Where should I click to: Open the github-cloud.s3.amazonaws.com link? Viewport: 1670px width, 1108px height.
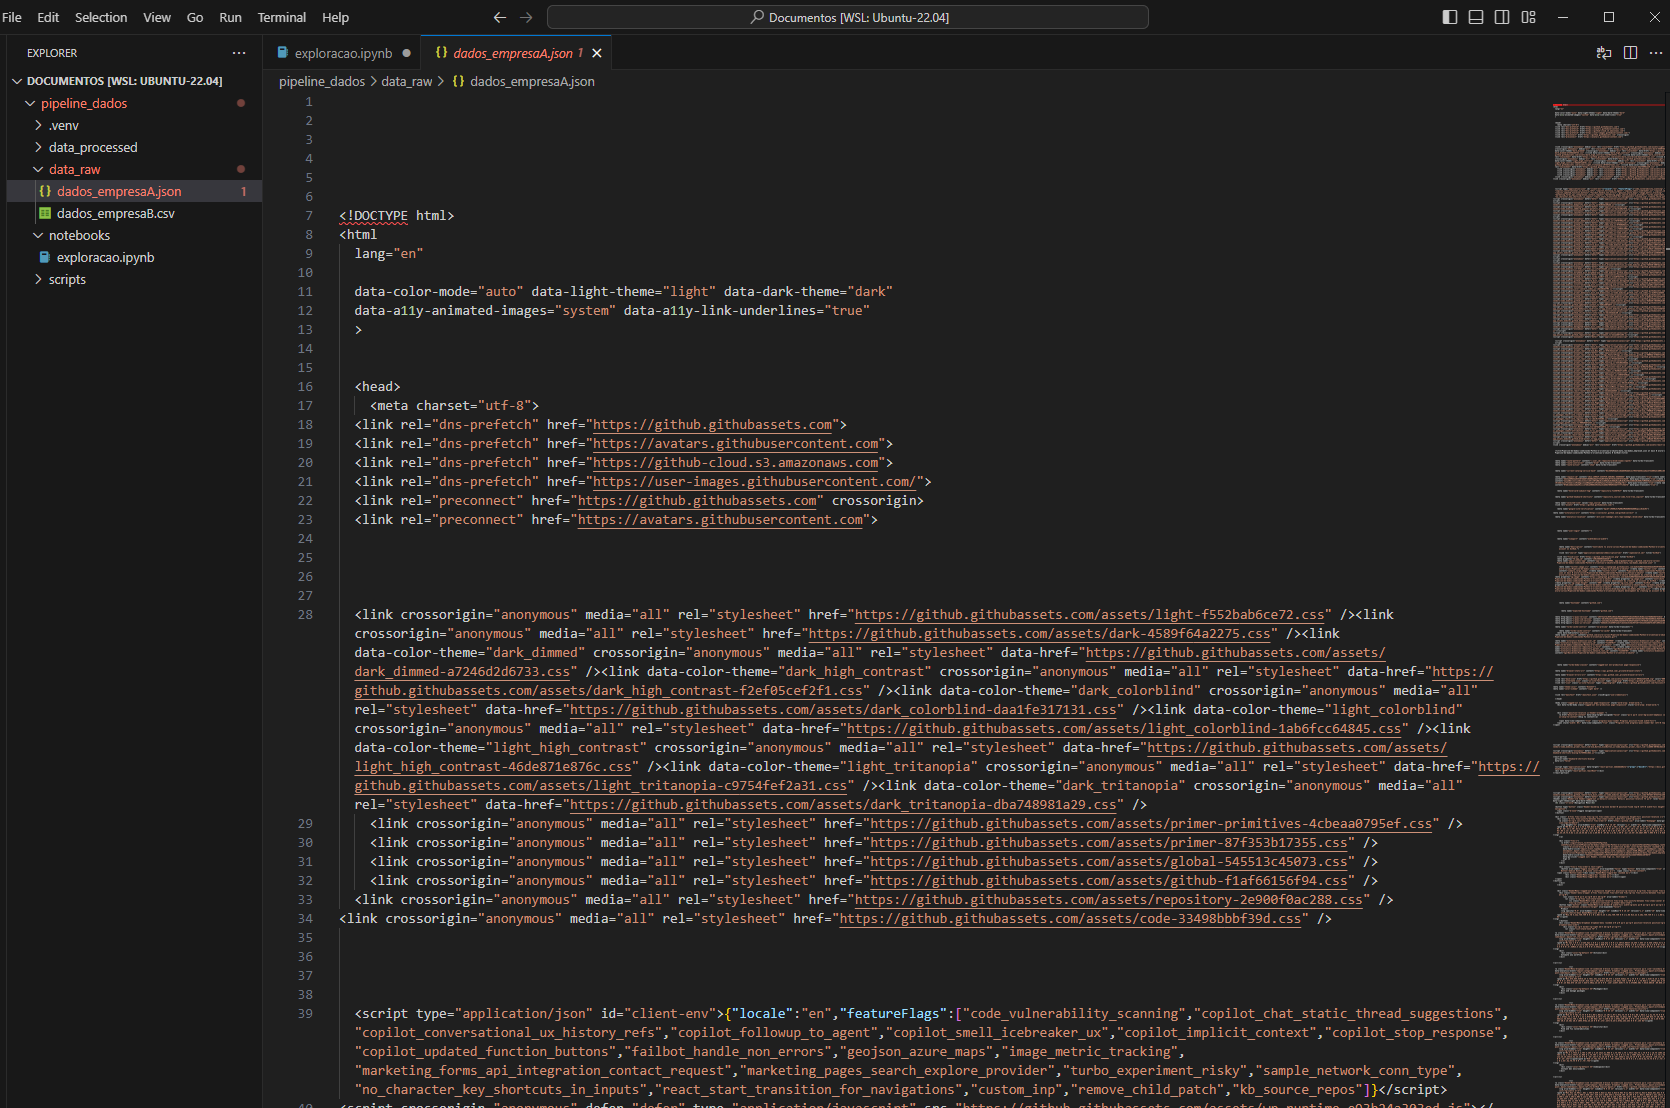point(736,463)
